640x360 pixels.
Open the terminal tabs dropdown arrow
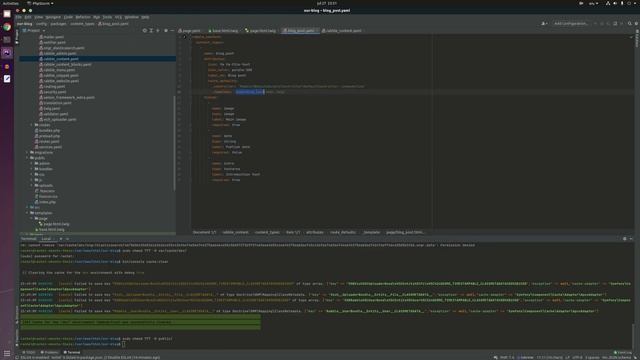(x=67, y=239)
